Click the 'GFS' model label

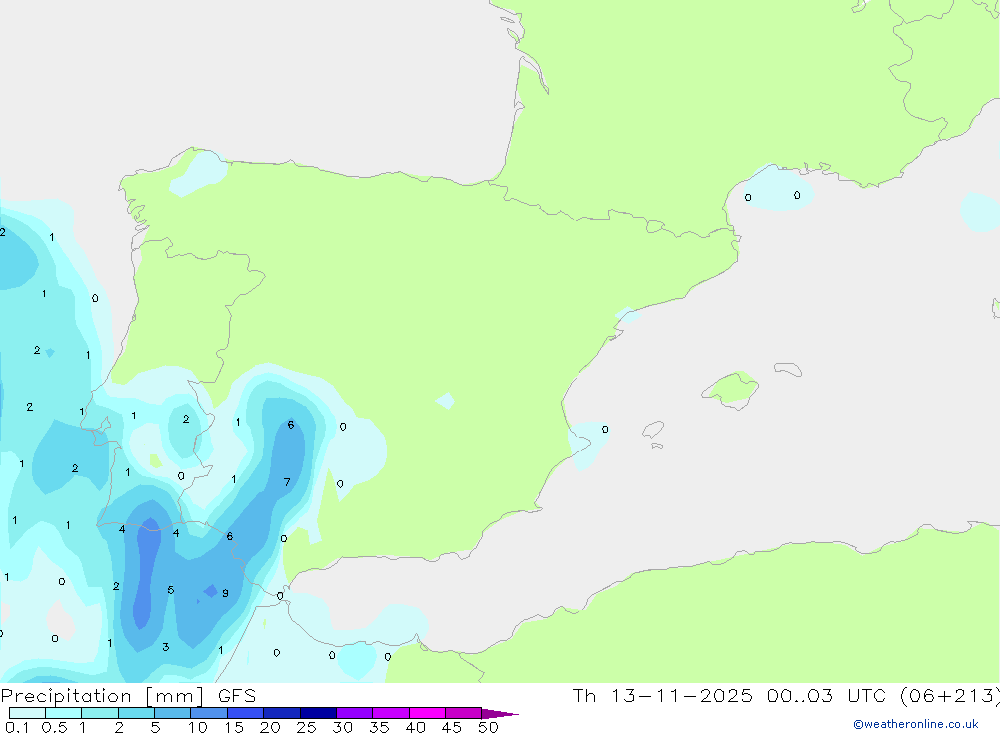pyautogui.click(x=237, y=695)
